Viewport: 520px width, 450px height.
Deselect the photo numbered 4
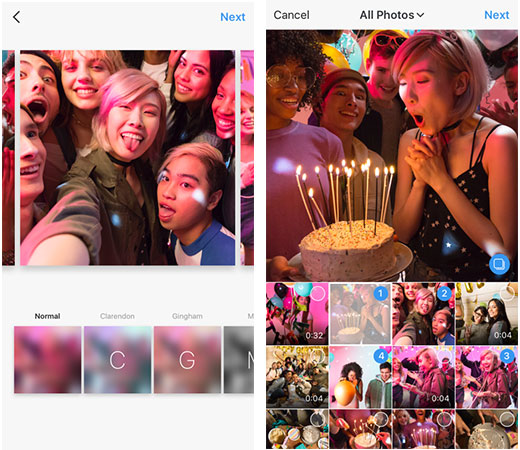tap(381, 356)
